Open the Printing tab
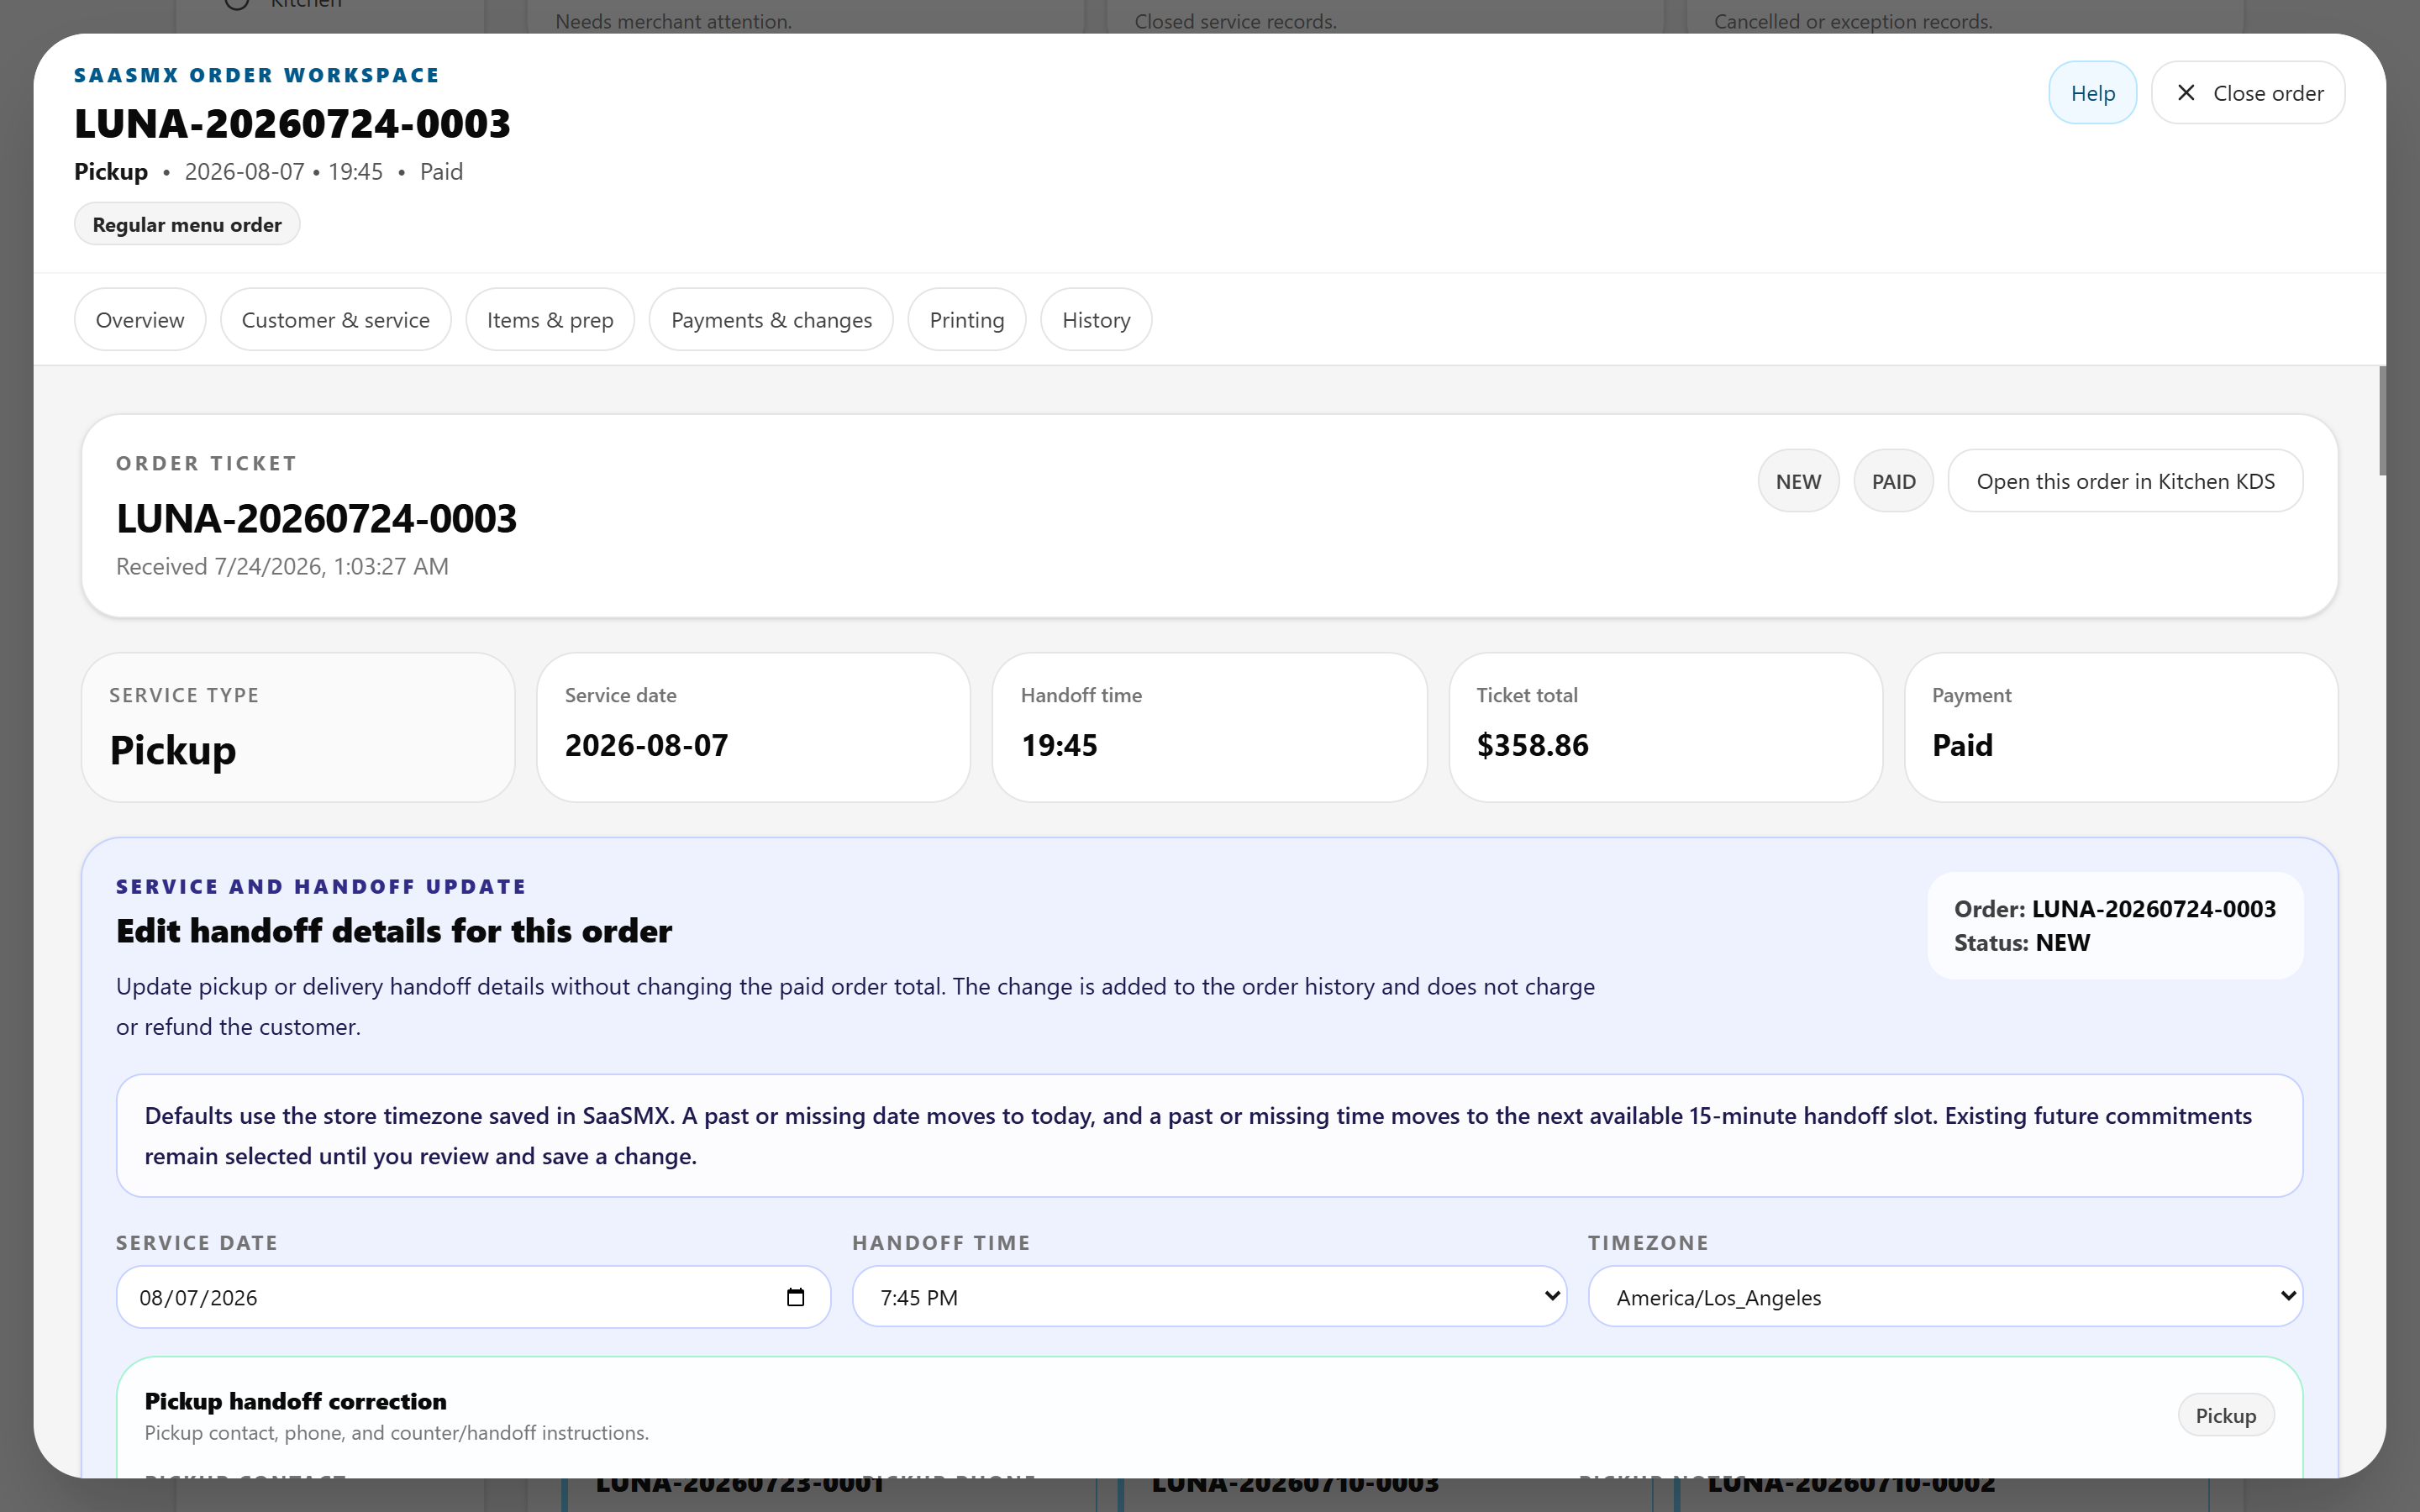Image resolution: width=2420 pixels, height=1512 pixels. pyautogui.click(x=967, y=320)
